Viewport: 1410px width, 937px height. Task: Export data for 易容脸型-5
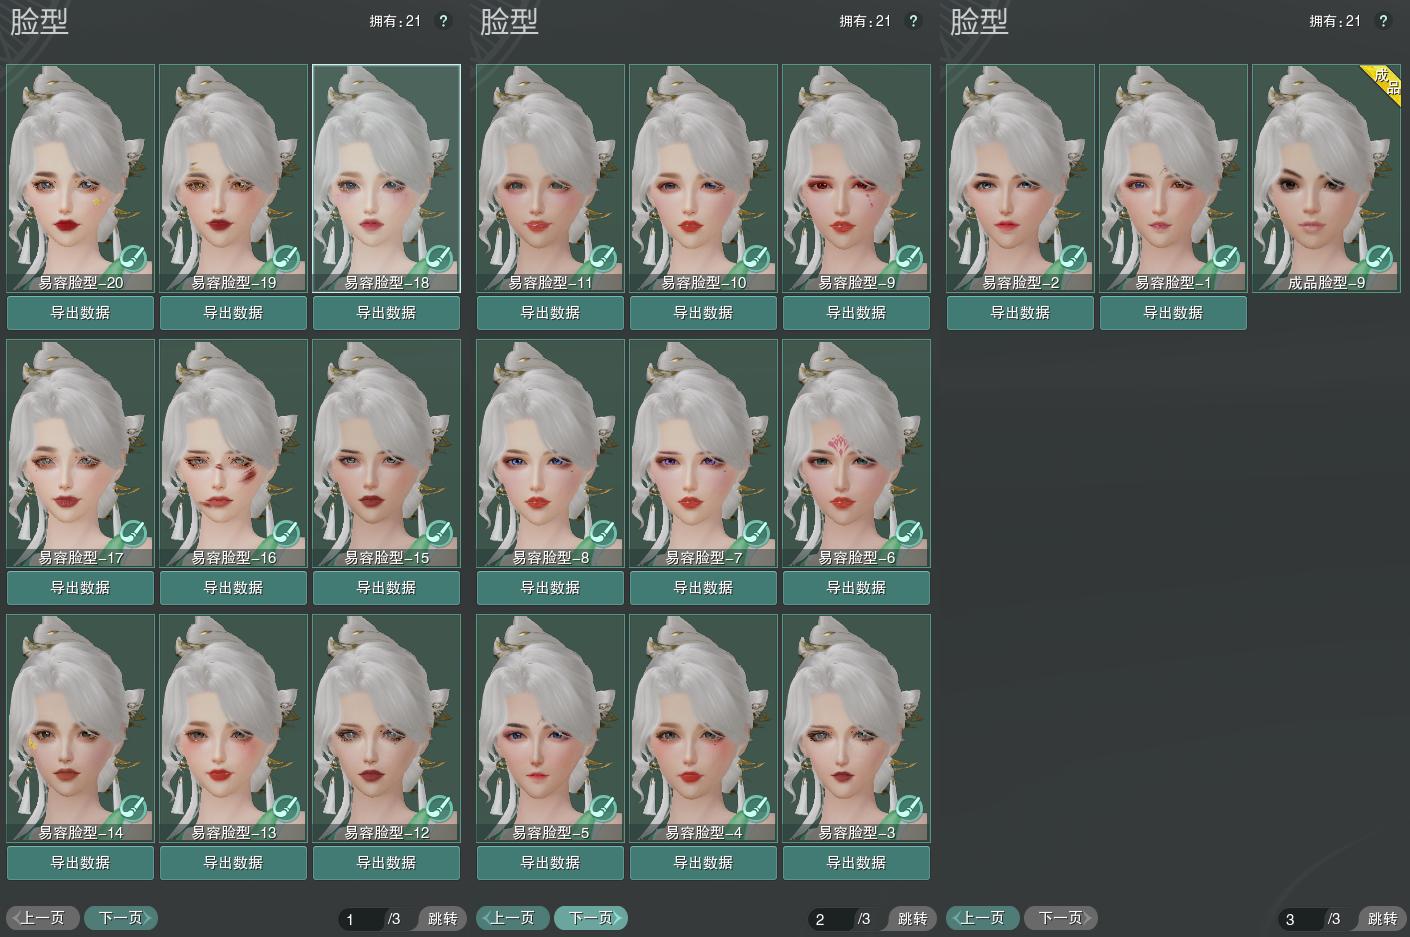tap(551, 863)
